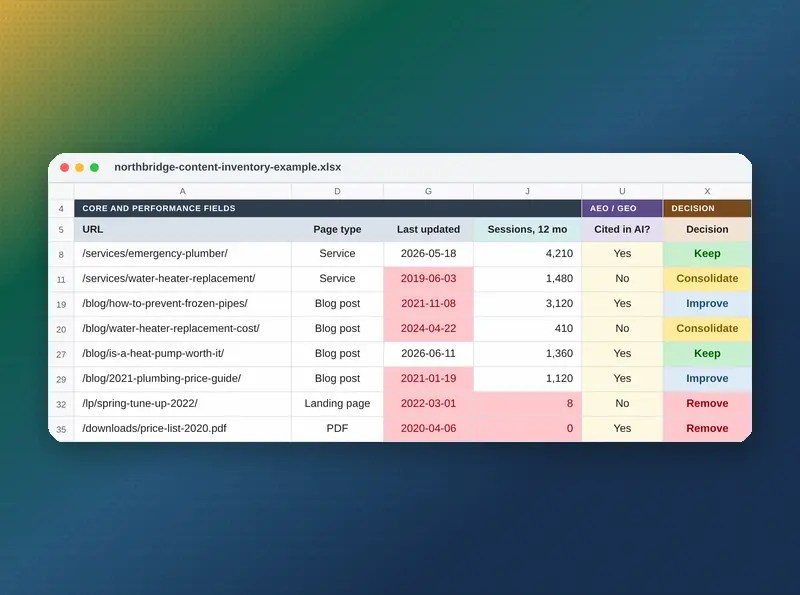Select row number 27
The image size is (800, 595).
(x=61, y=354)
